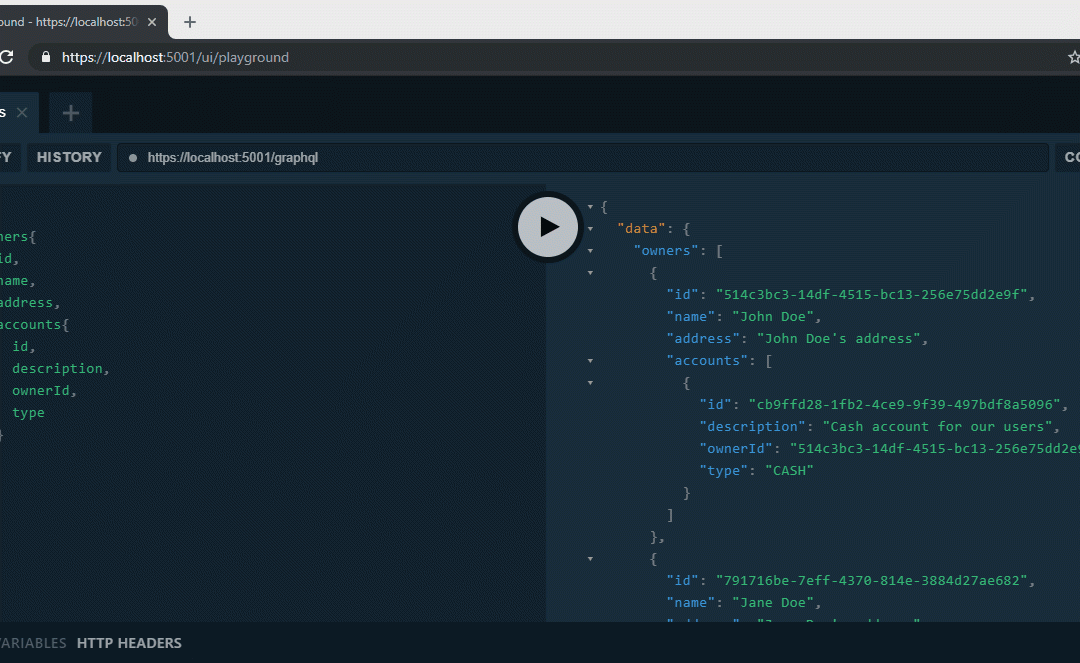Close the playground query tab

(x=22, y=112)
